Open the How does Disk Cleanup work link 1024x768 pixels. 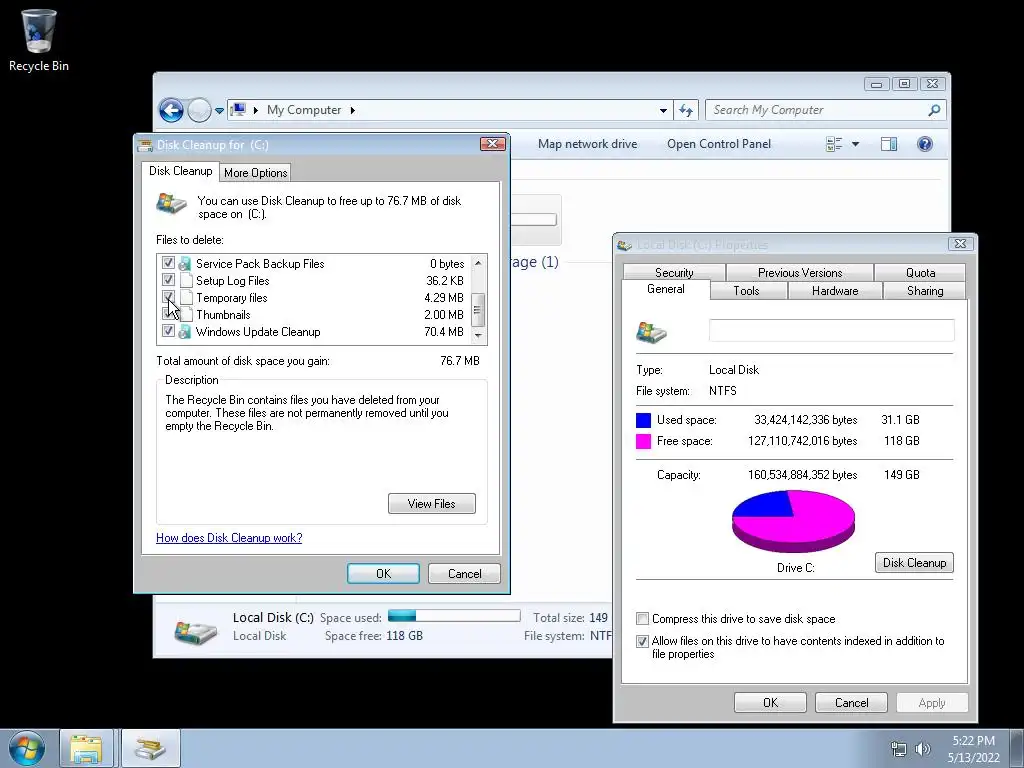point(229,538)
